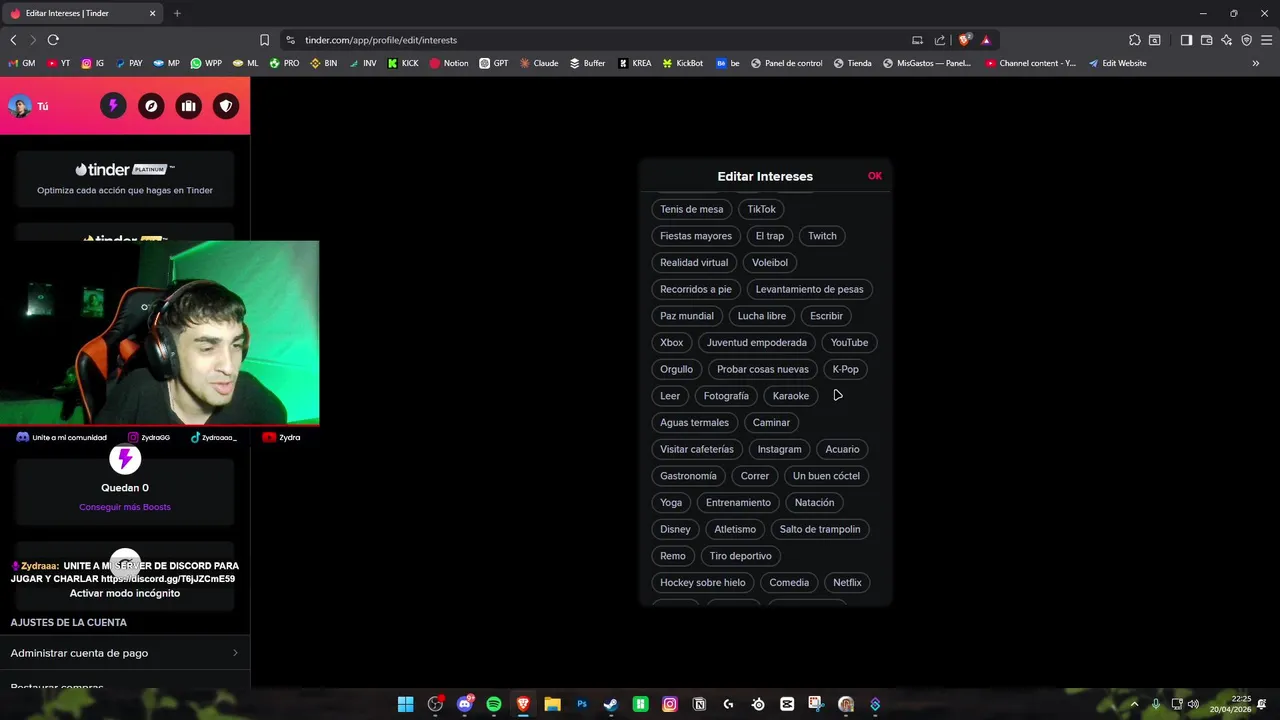This screenshot has width=1280, height=720.
Task: Select the TikTok interest chip
Action: [761, 209]
